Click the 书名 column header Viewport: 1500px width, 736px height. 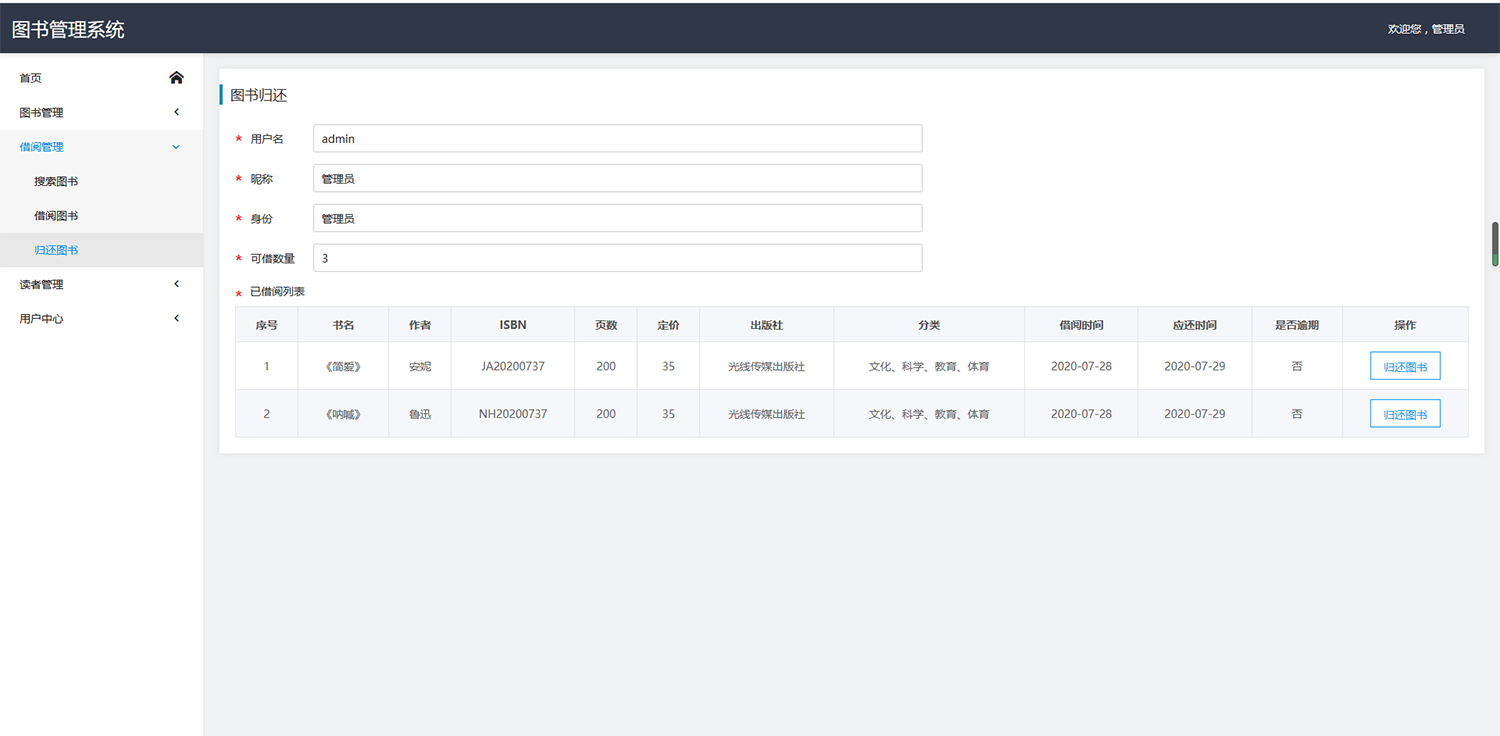343,325
